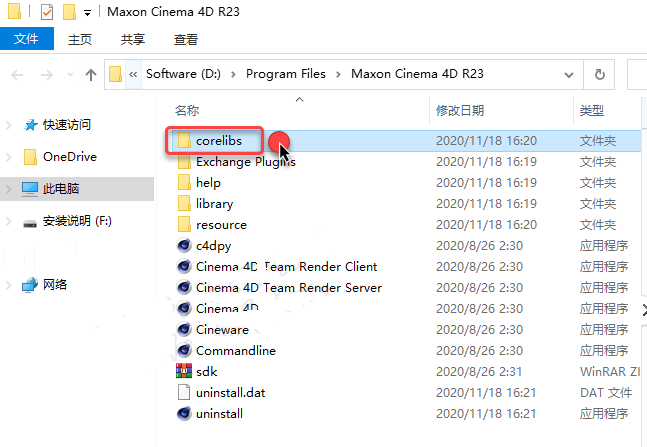Navigate to Program Files in the path
The height and width of the screenshot is (447, 647).
(x=286, y=74)
